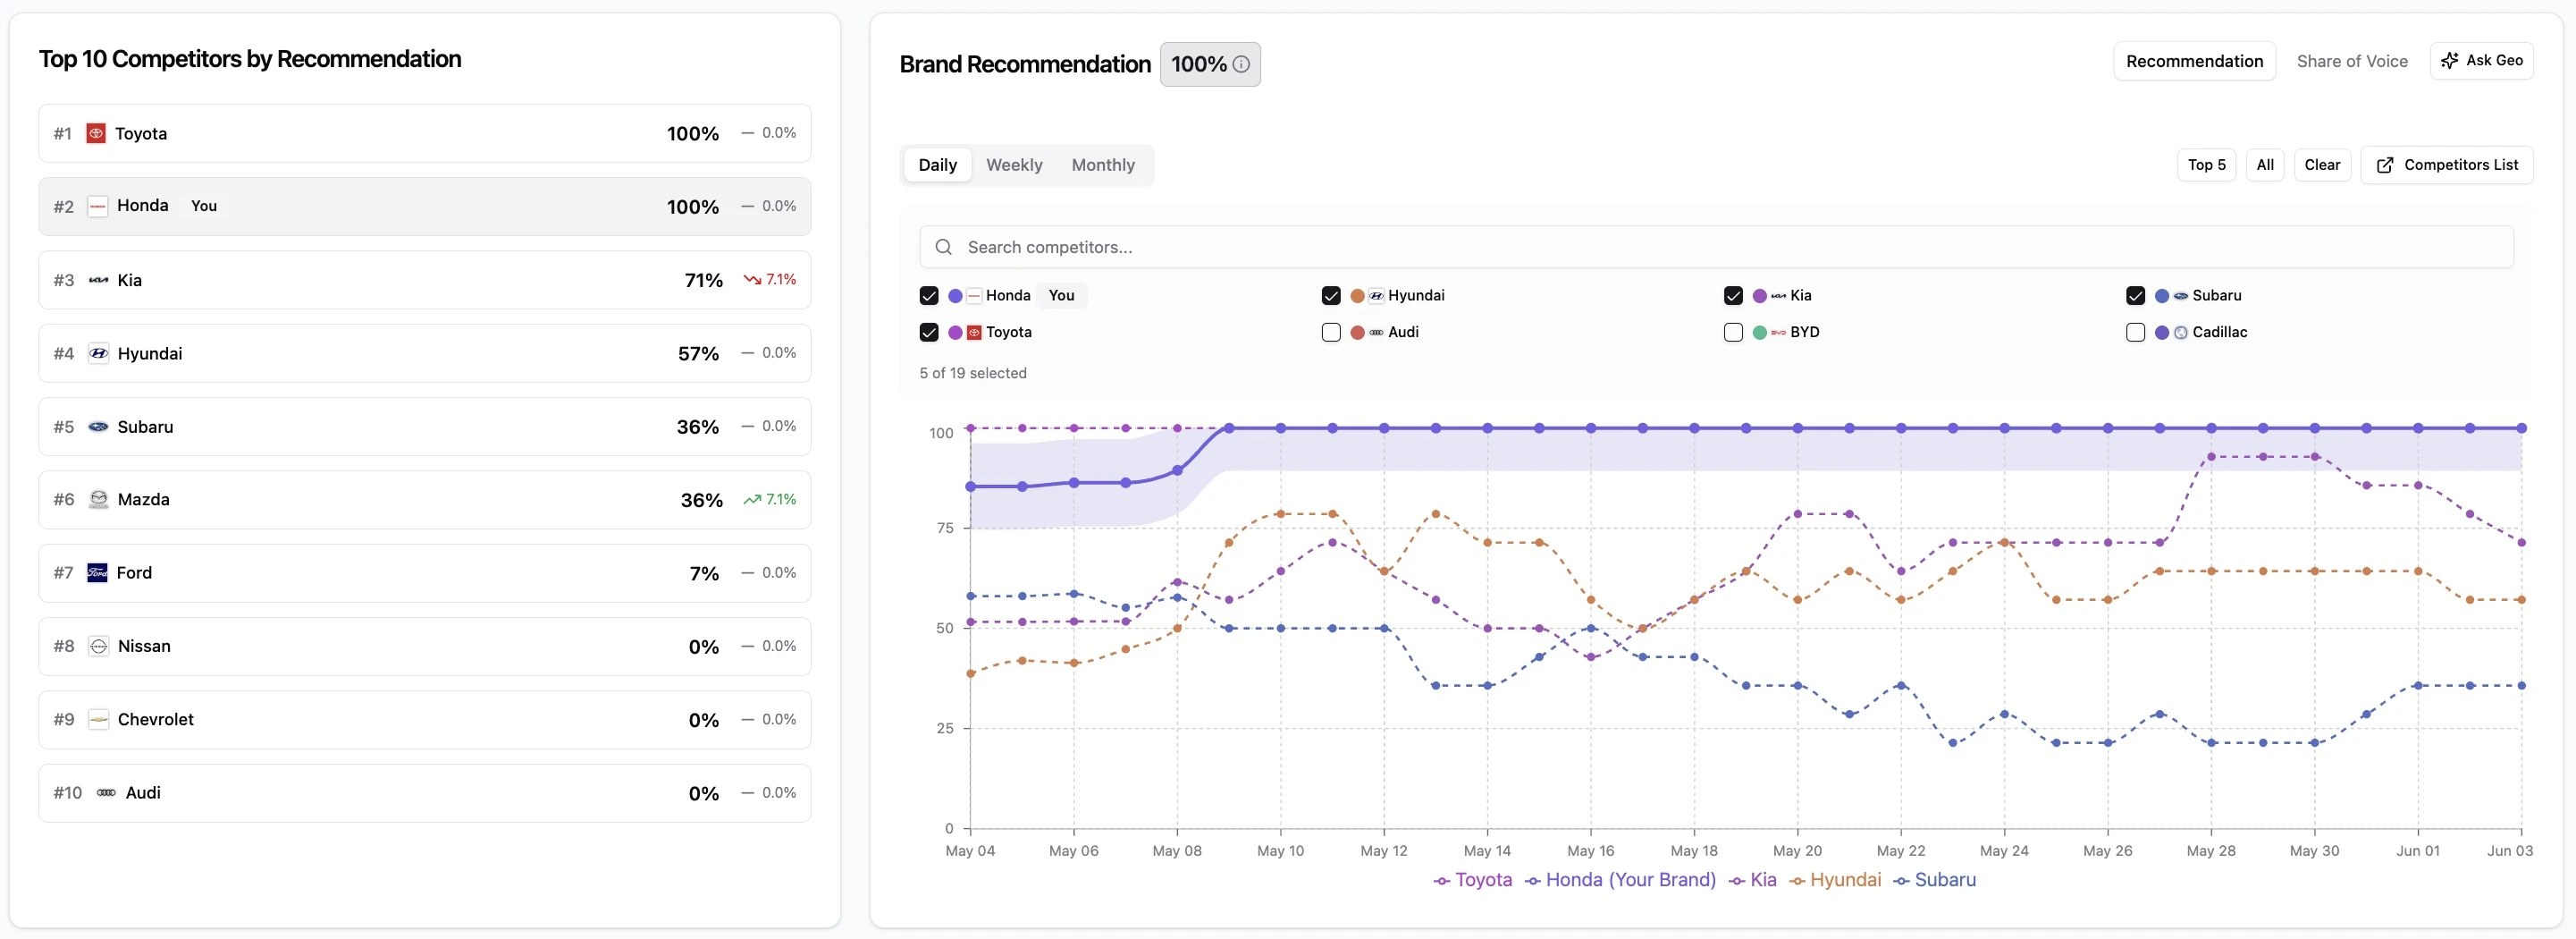
Task: Select the Share of Voice tab
Action: pyautogui.click(x=2352, y=61)
